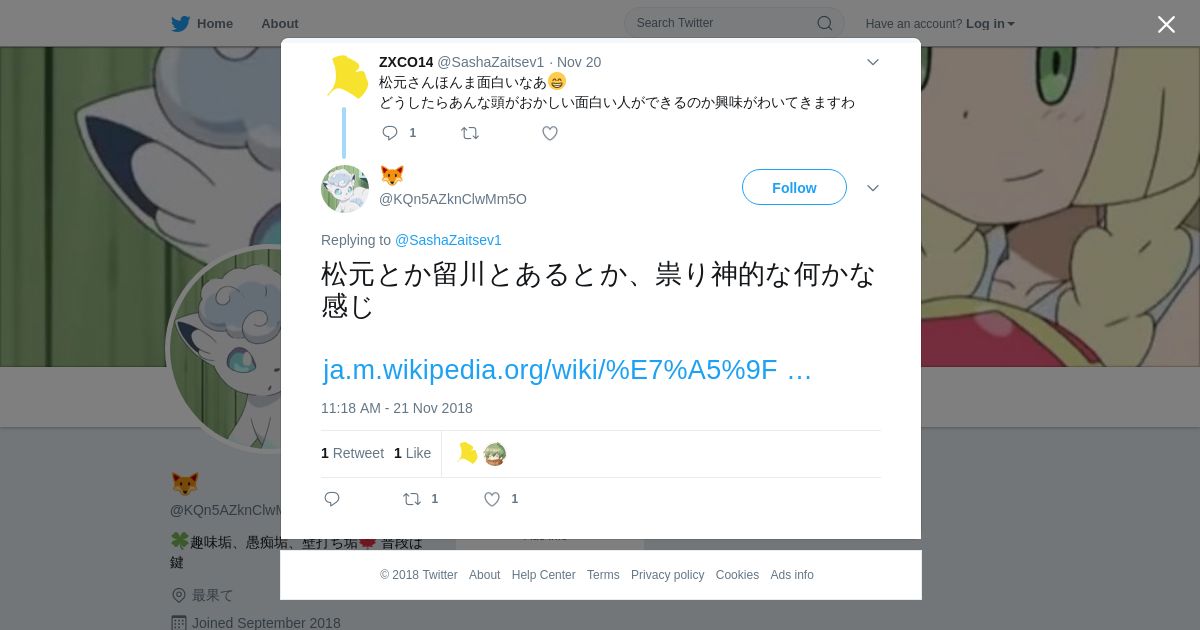Click the search magnifier icon
1200x630 pixels.
click(824, 23)
